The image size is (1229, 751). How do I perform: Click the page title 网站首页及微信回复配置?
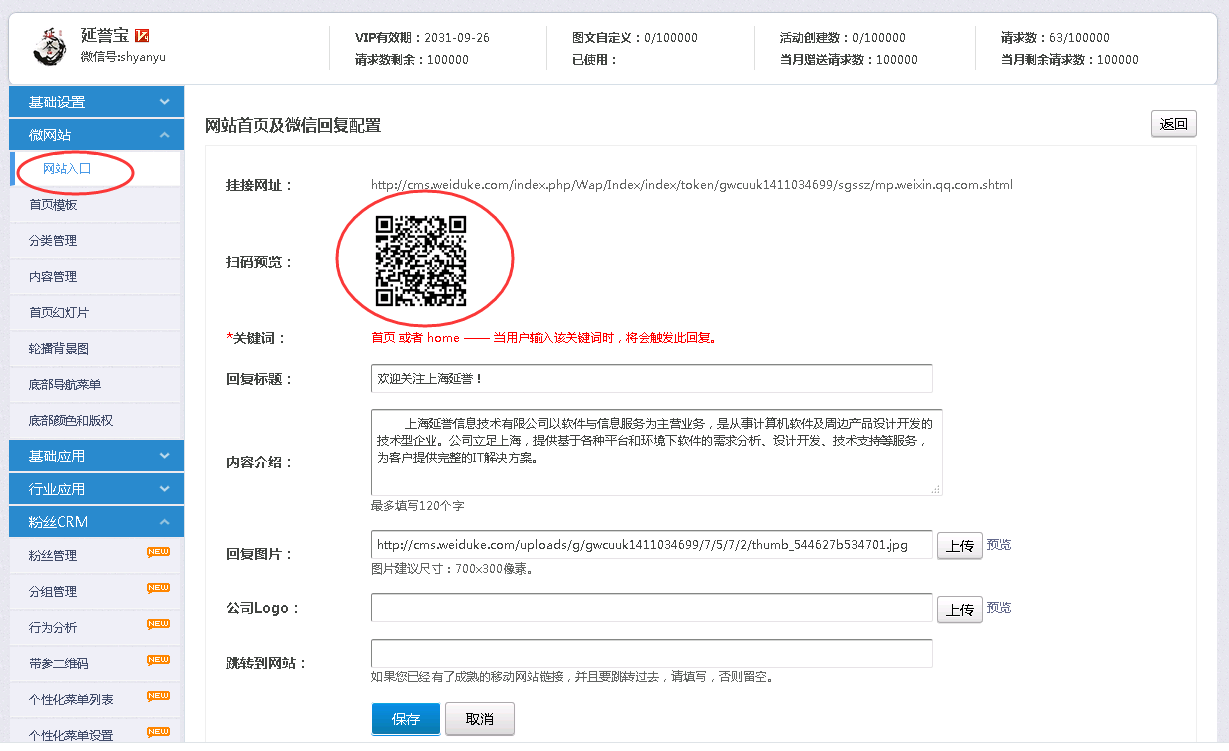[293, 126]
